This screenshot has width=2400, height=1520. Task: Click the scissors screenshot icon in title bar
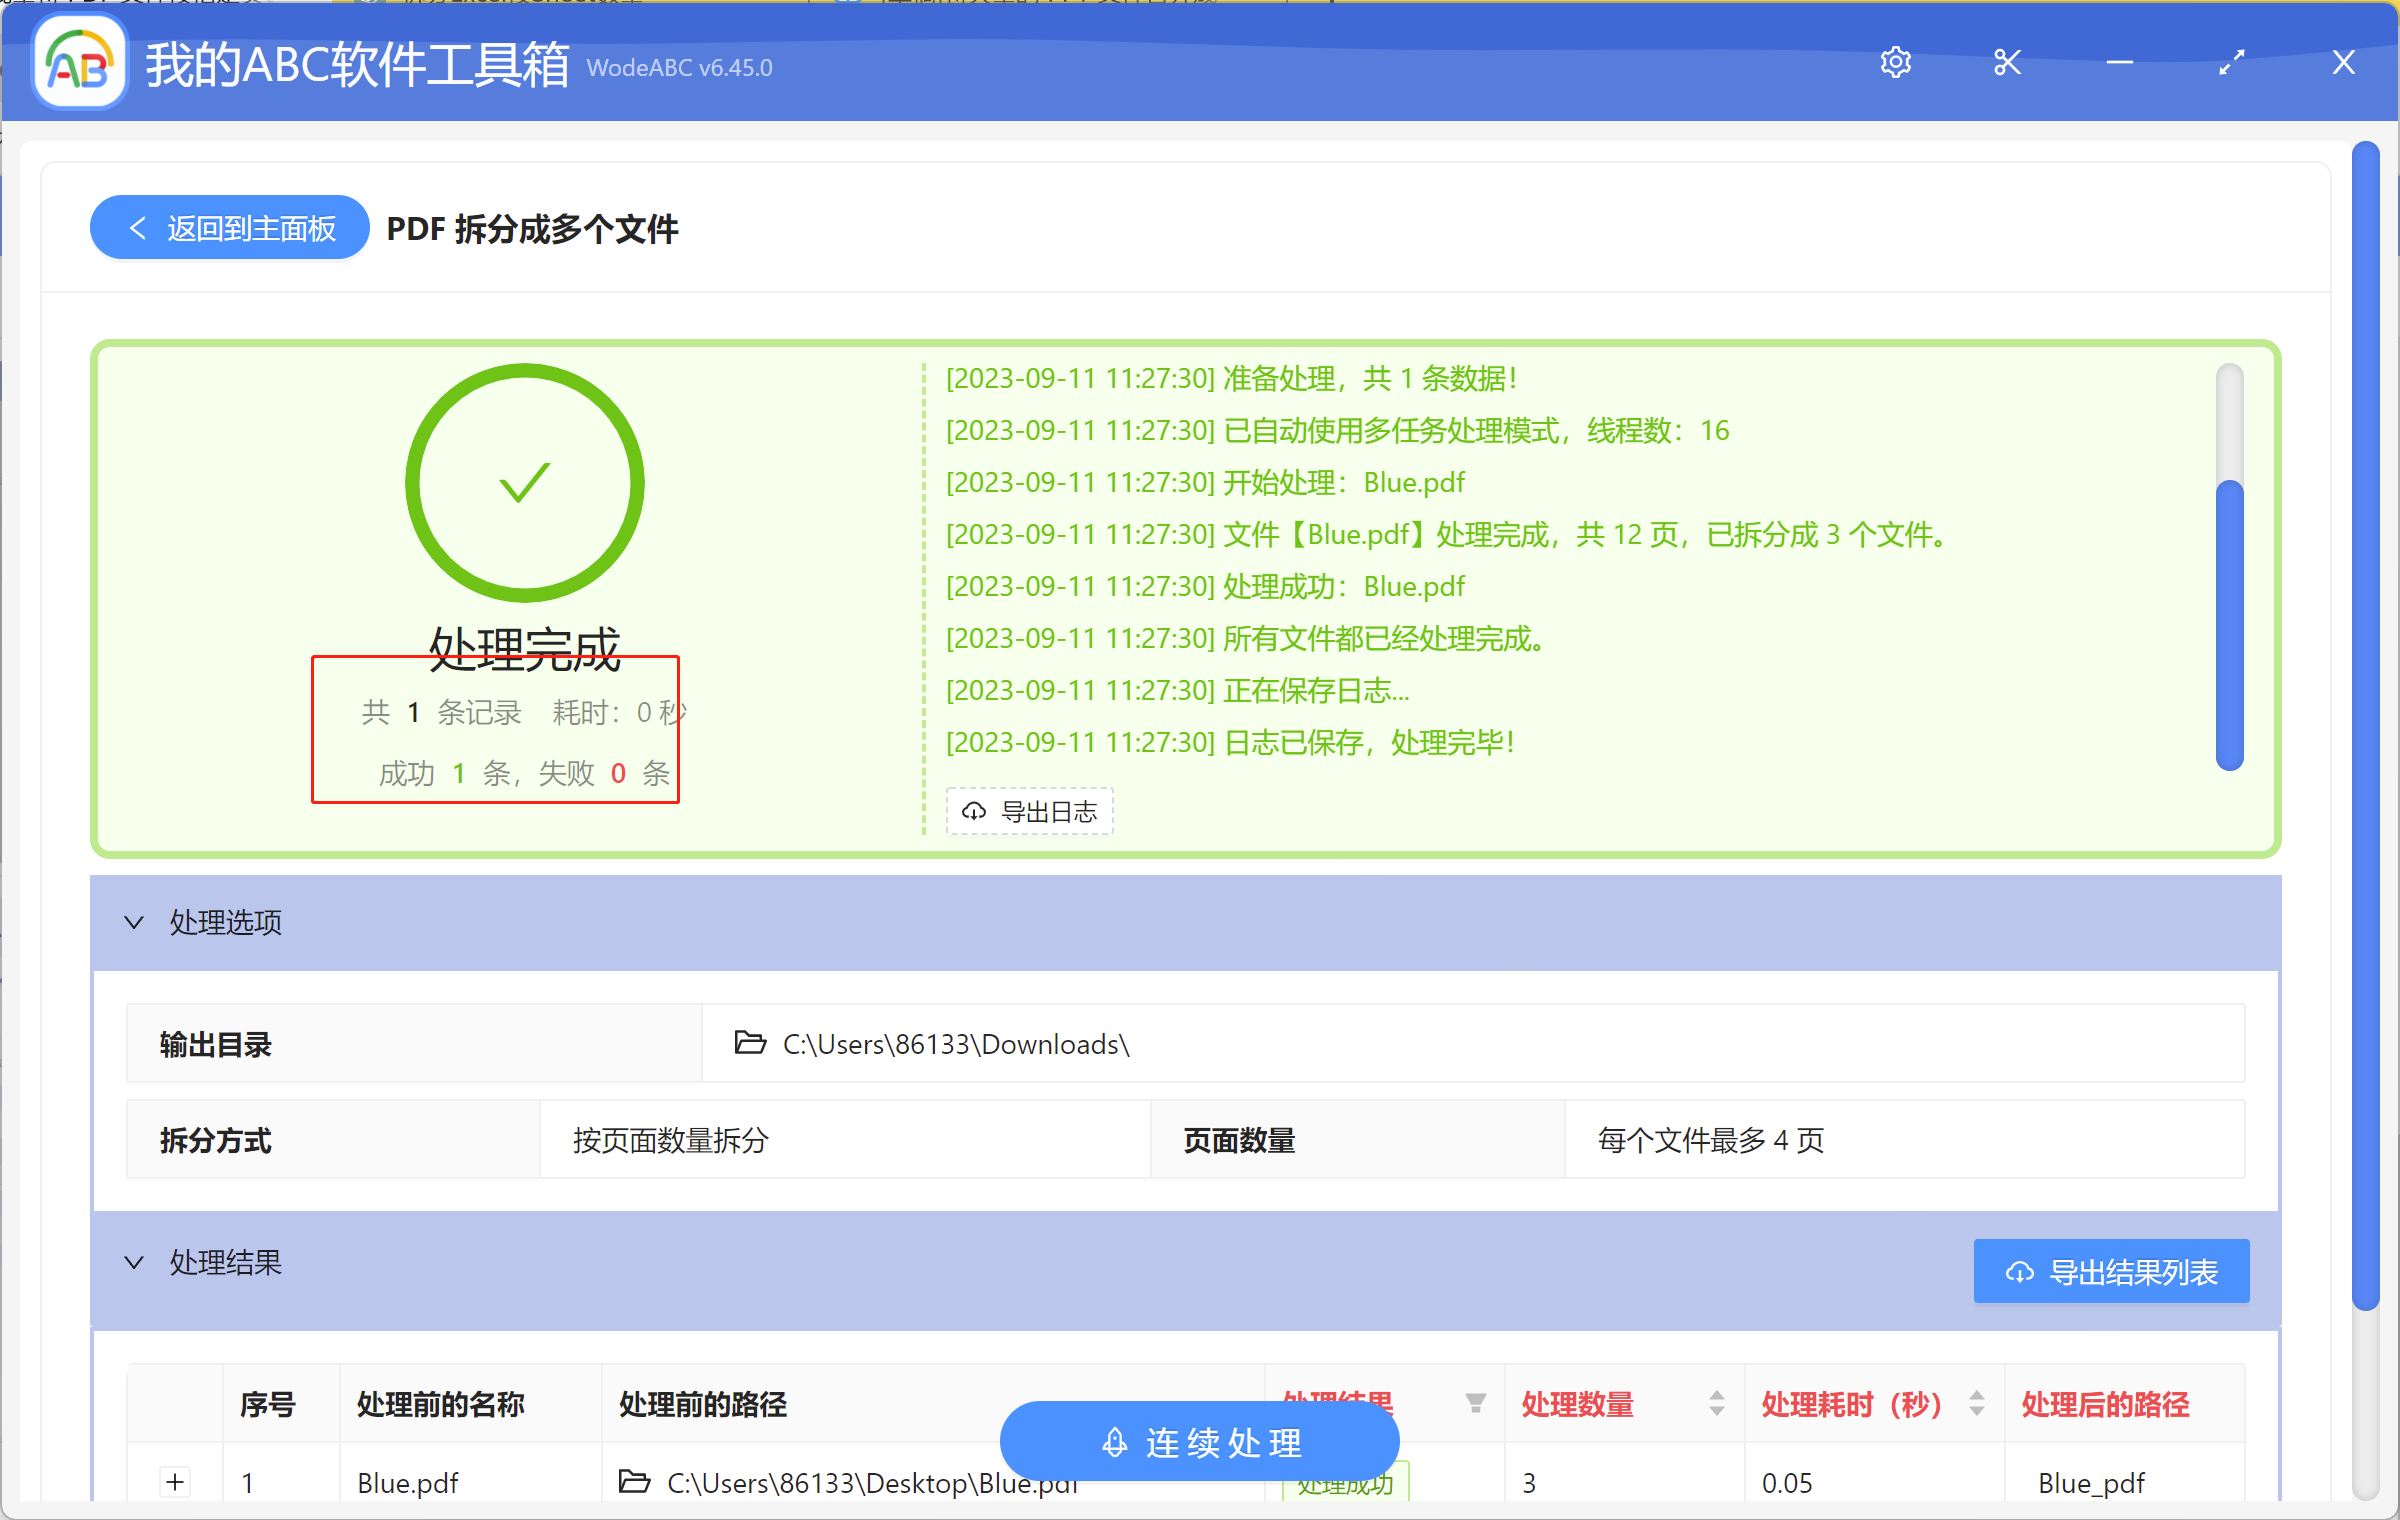[2007, 62]
